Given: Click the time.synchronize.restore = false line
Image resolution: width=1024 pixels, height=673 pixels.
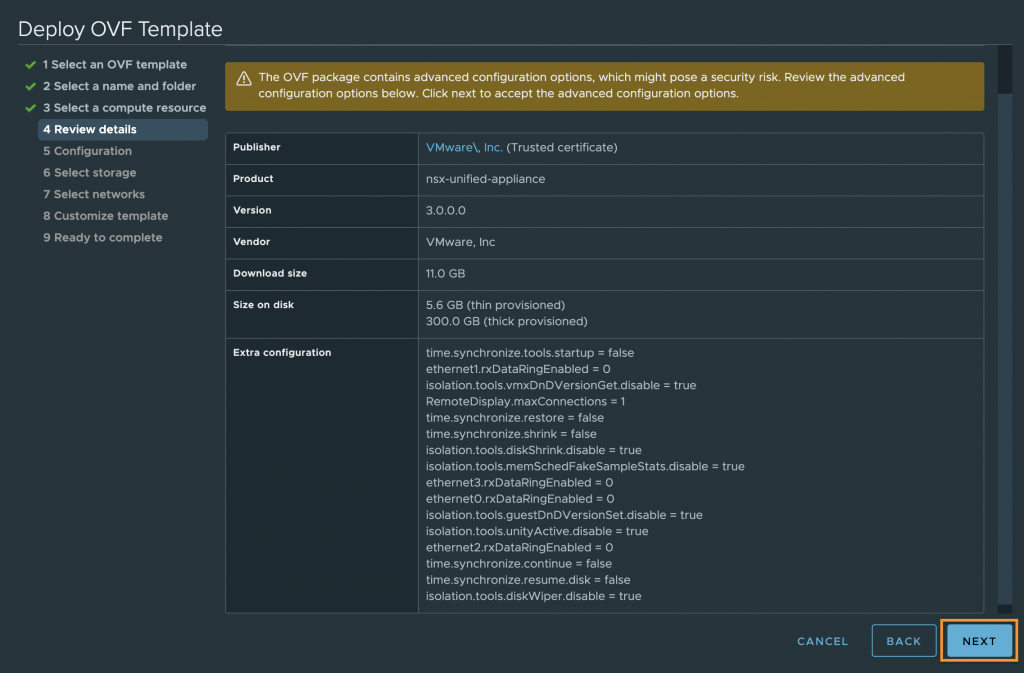Looking at the screenshot, I should coord(515,418).
